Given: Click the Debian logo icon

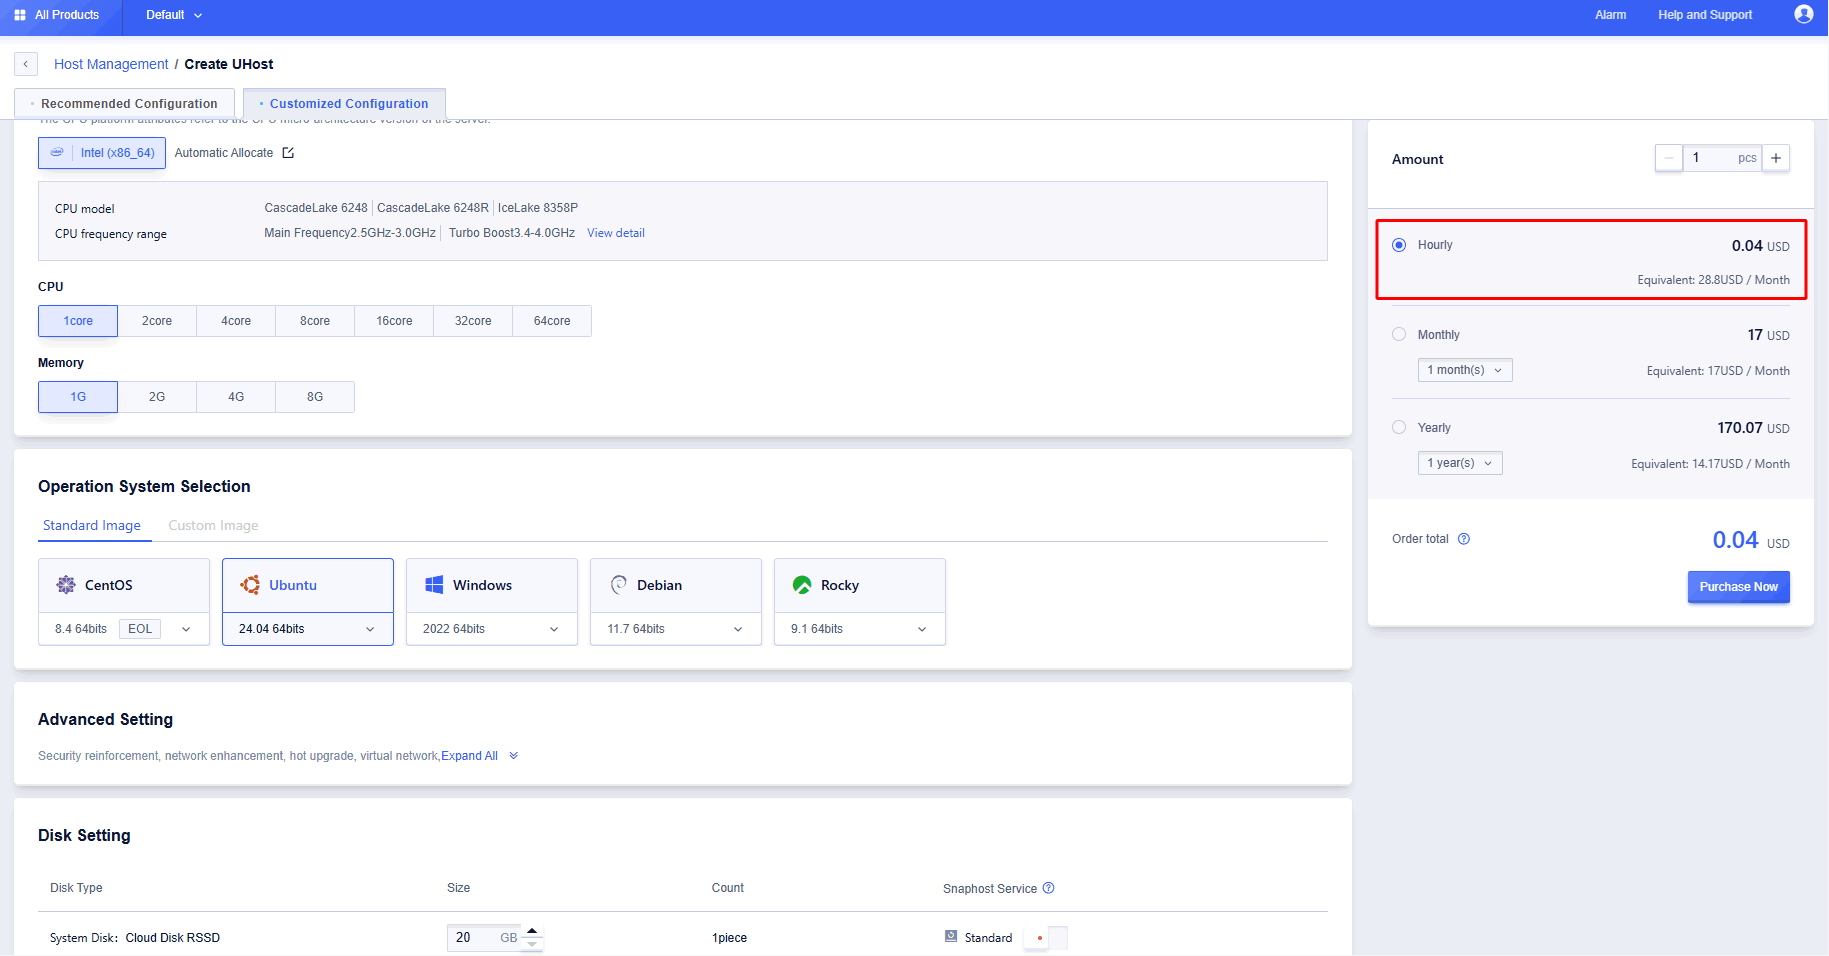Looking at the screenshot, I should pos(619,585).
